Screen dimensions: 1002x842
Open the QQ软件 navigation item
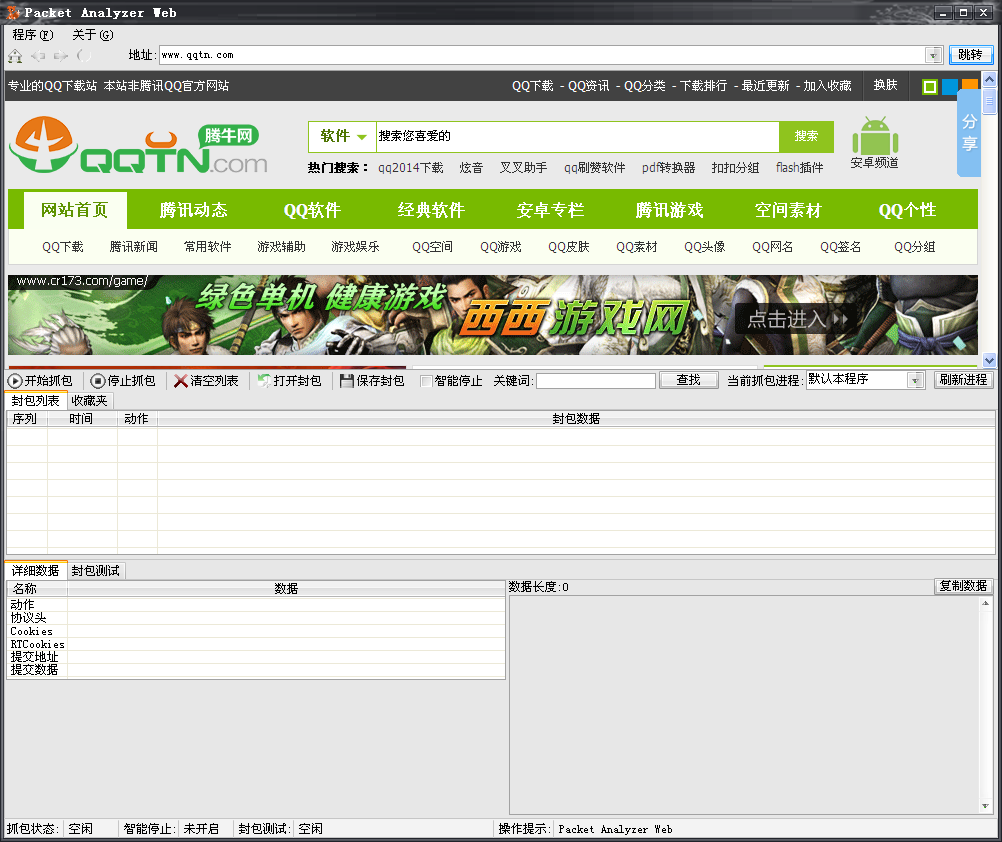tap(312, 210)
